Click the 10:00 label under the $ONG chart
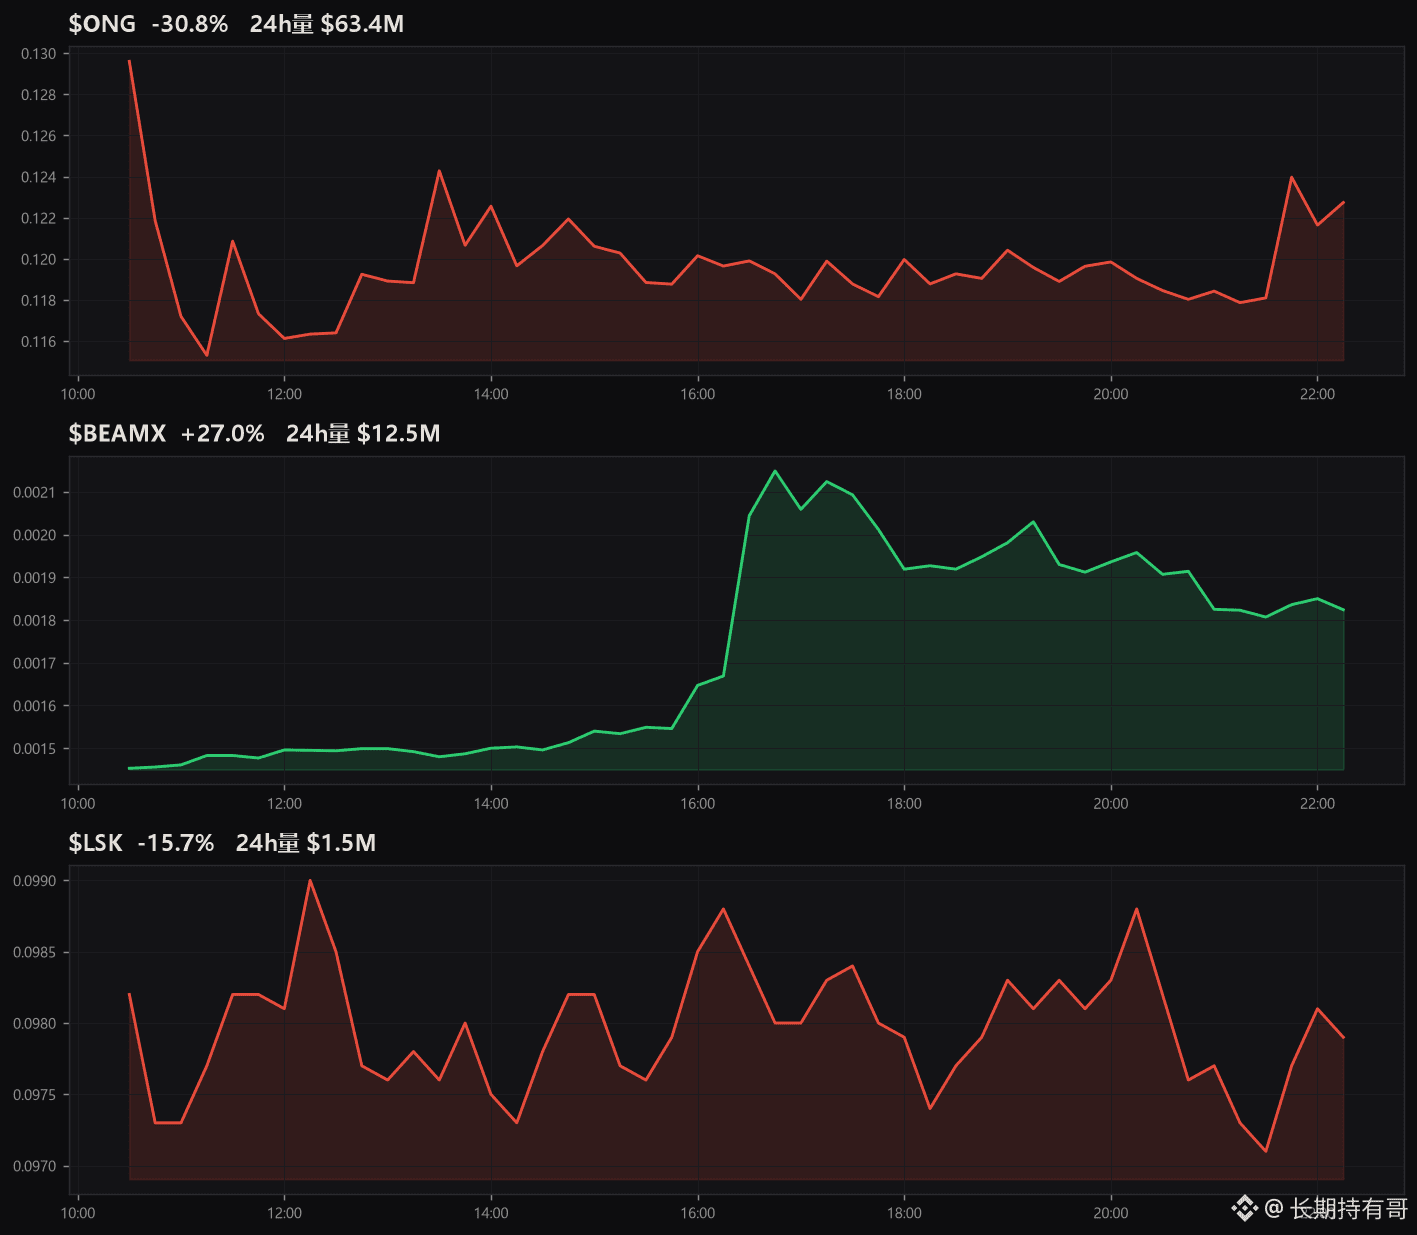The width and height of the screenshot is (1417, 1235). [x=78, y=394]
